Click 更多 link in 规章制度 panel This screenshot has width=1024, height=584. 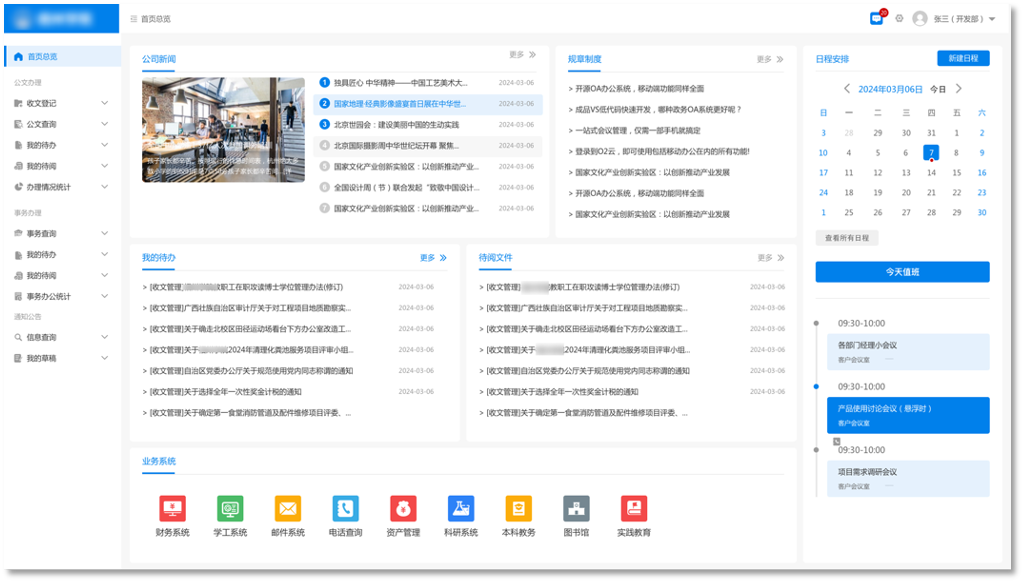coord(770,59)
